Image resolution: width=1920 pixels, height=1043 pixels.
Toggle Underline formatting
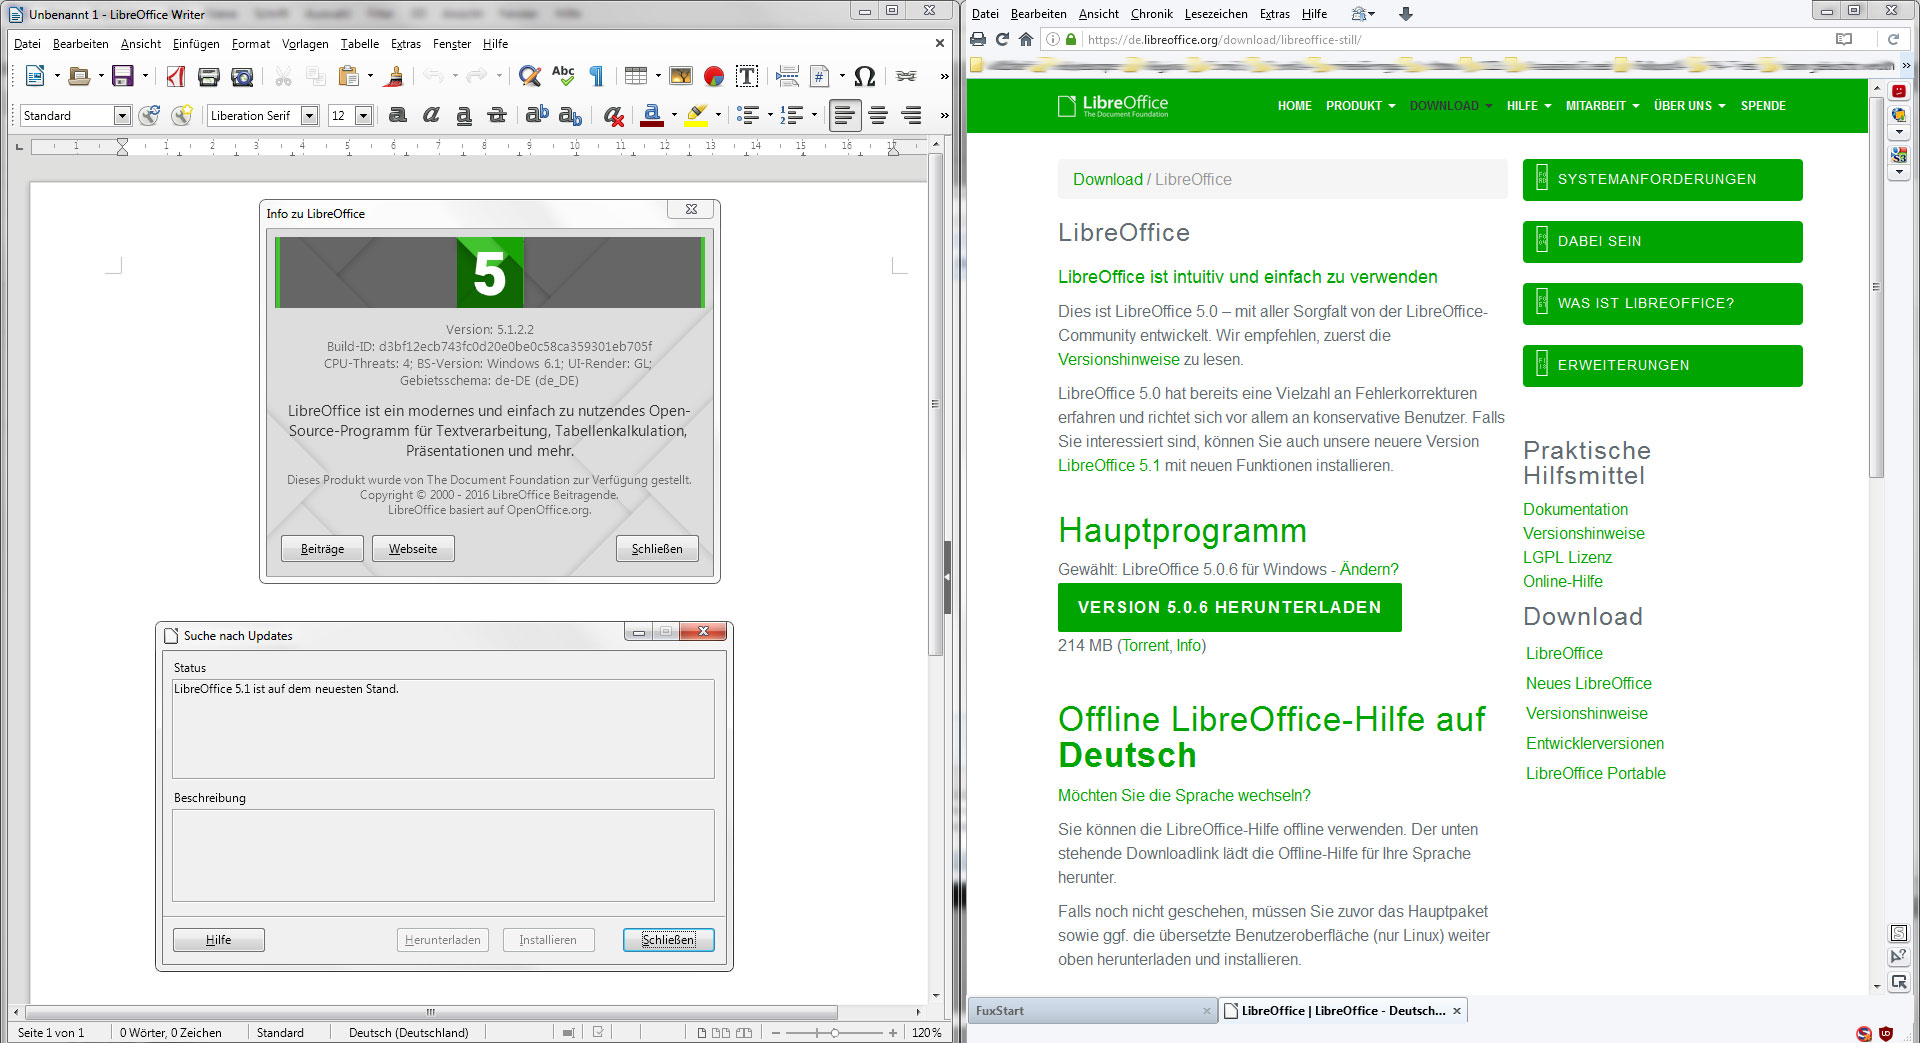point(464,115)
